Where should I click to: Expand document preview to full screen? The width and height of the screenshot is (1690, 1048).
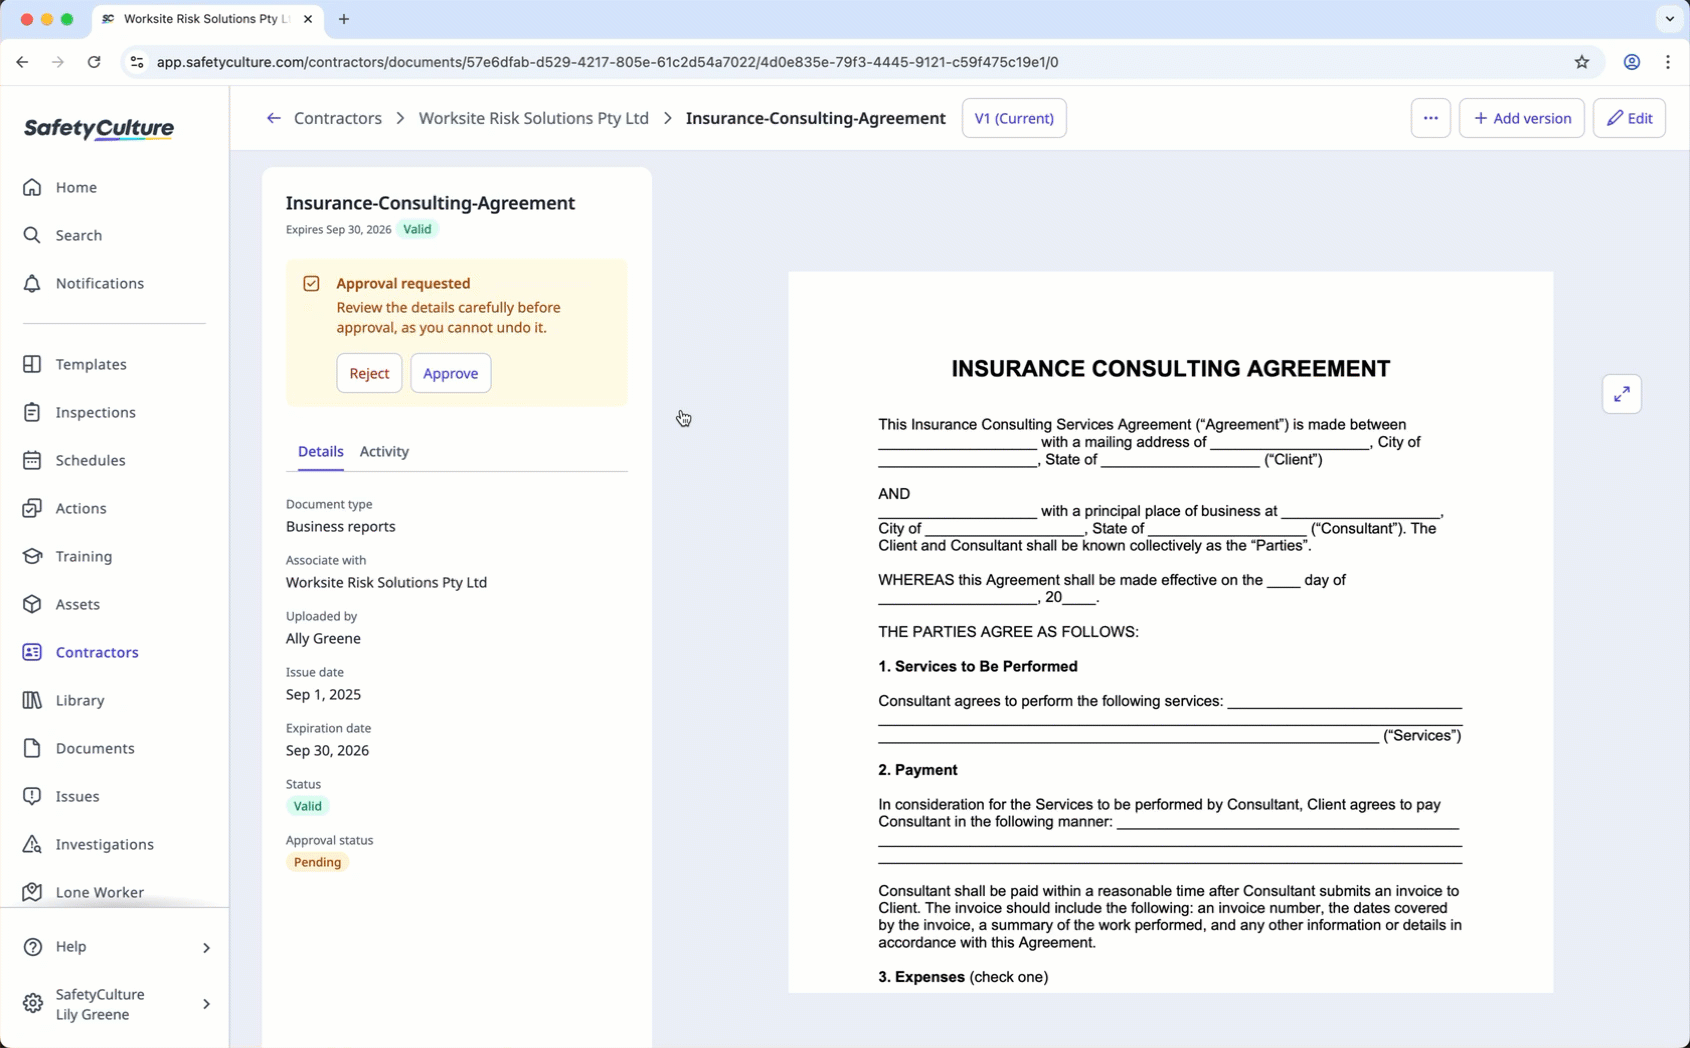click(x=1621, y=394)
